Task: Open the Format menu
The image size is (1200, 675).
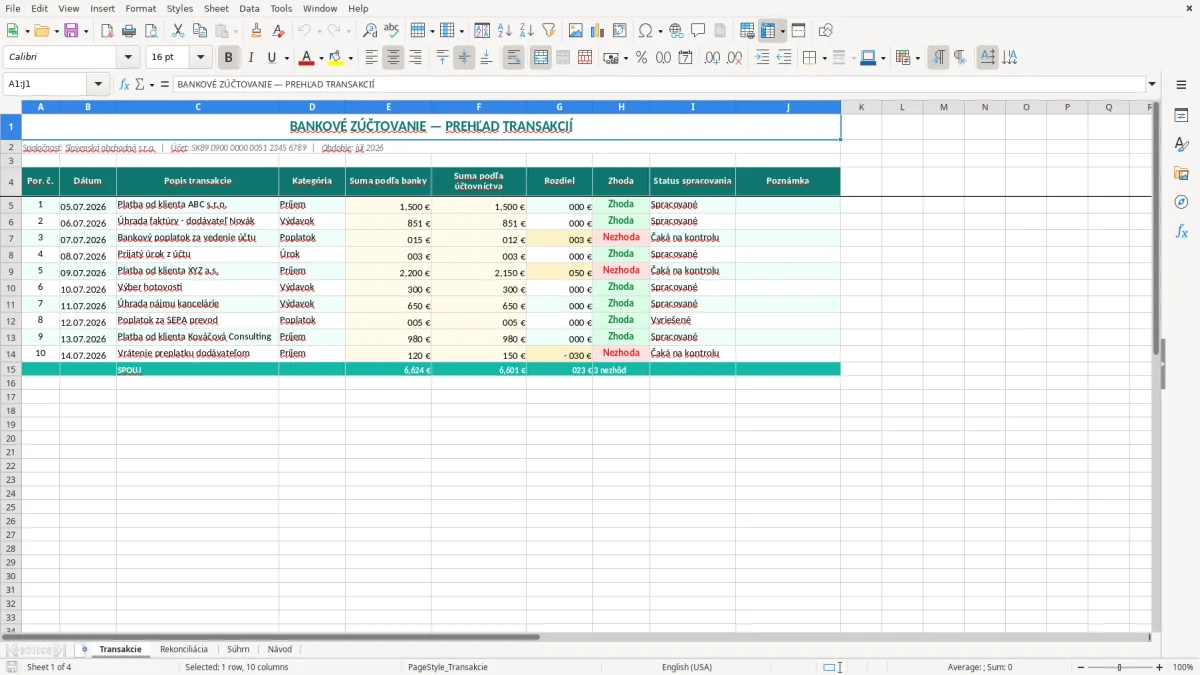Action: pyautogui.click(x=140, y=8)
